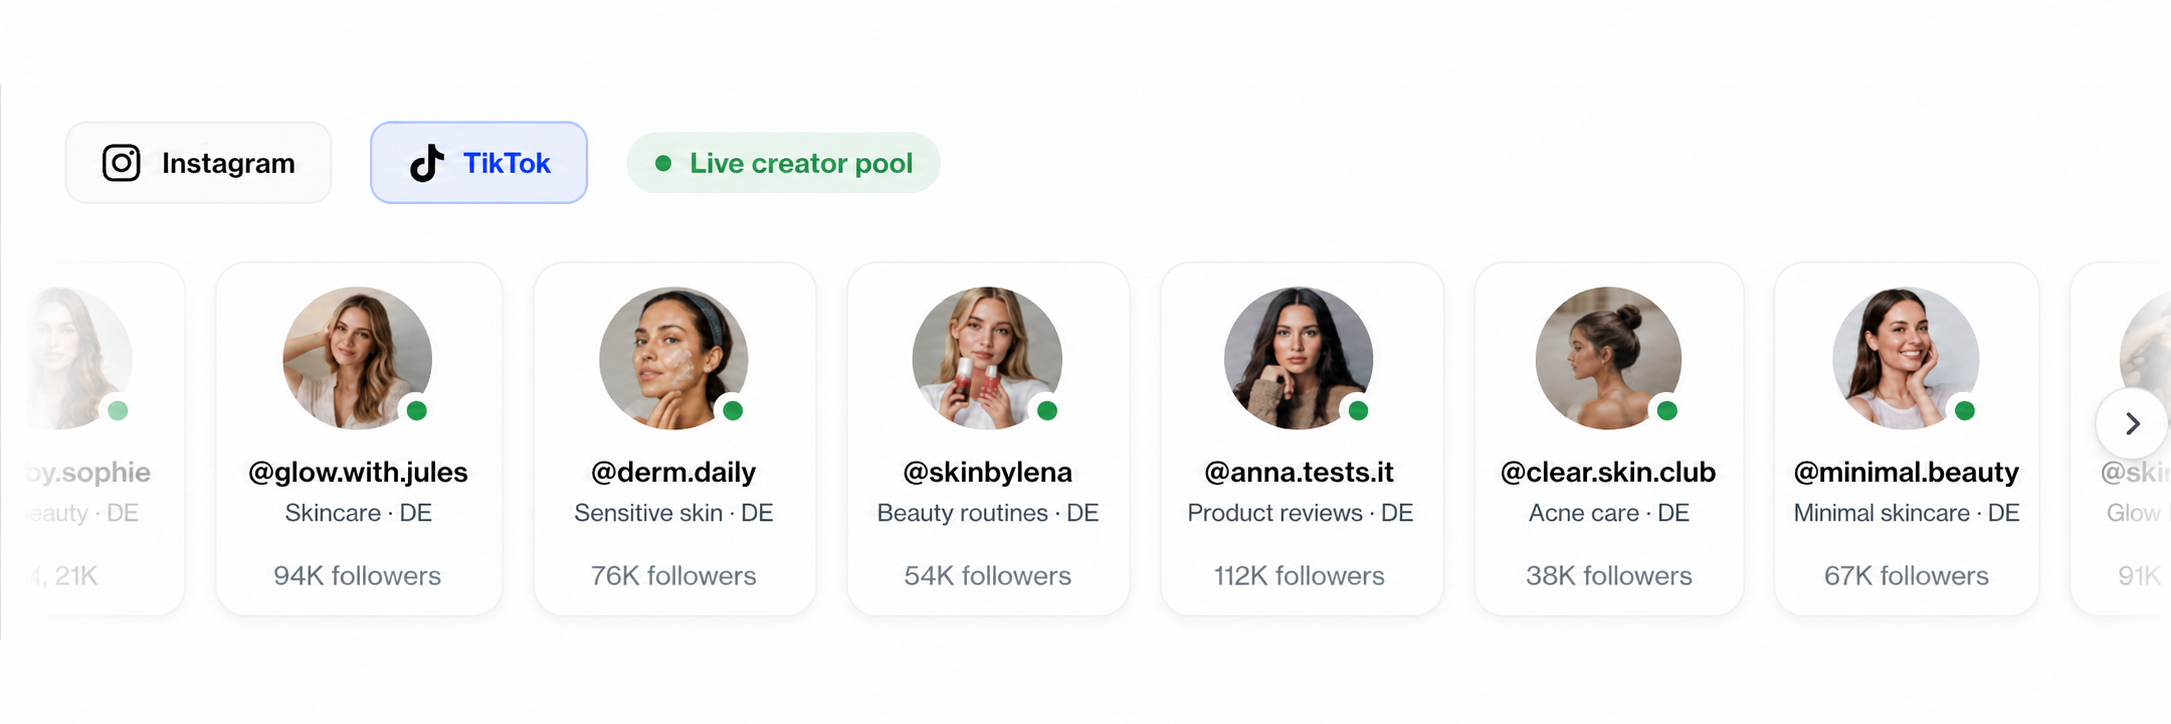Click the partially hidden by.sophie creator card
The image size is (2171, 724).
[x=105, y=438]
